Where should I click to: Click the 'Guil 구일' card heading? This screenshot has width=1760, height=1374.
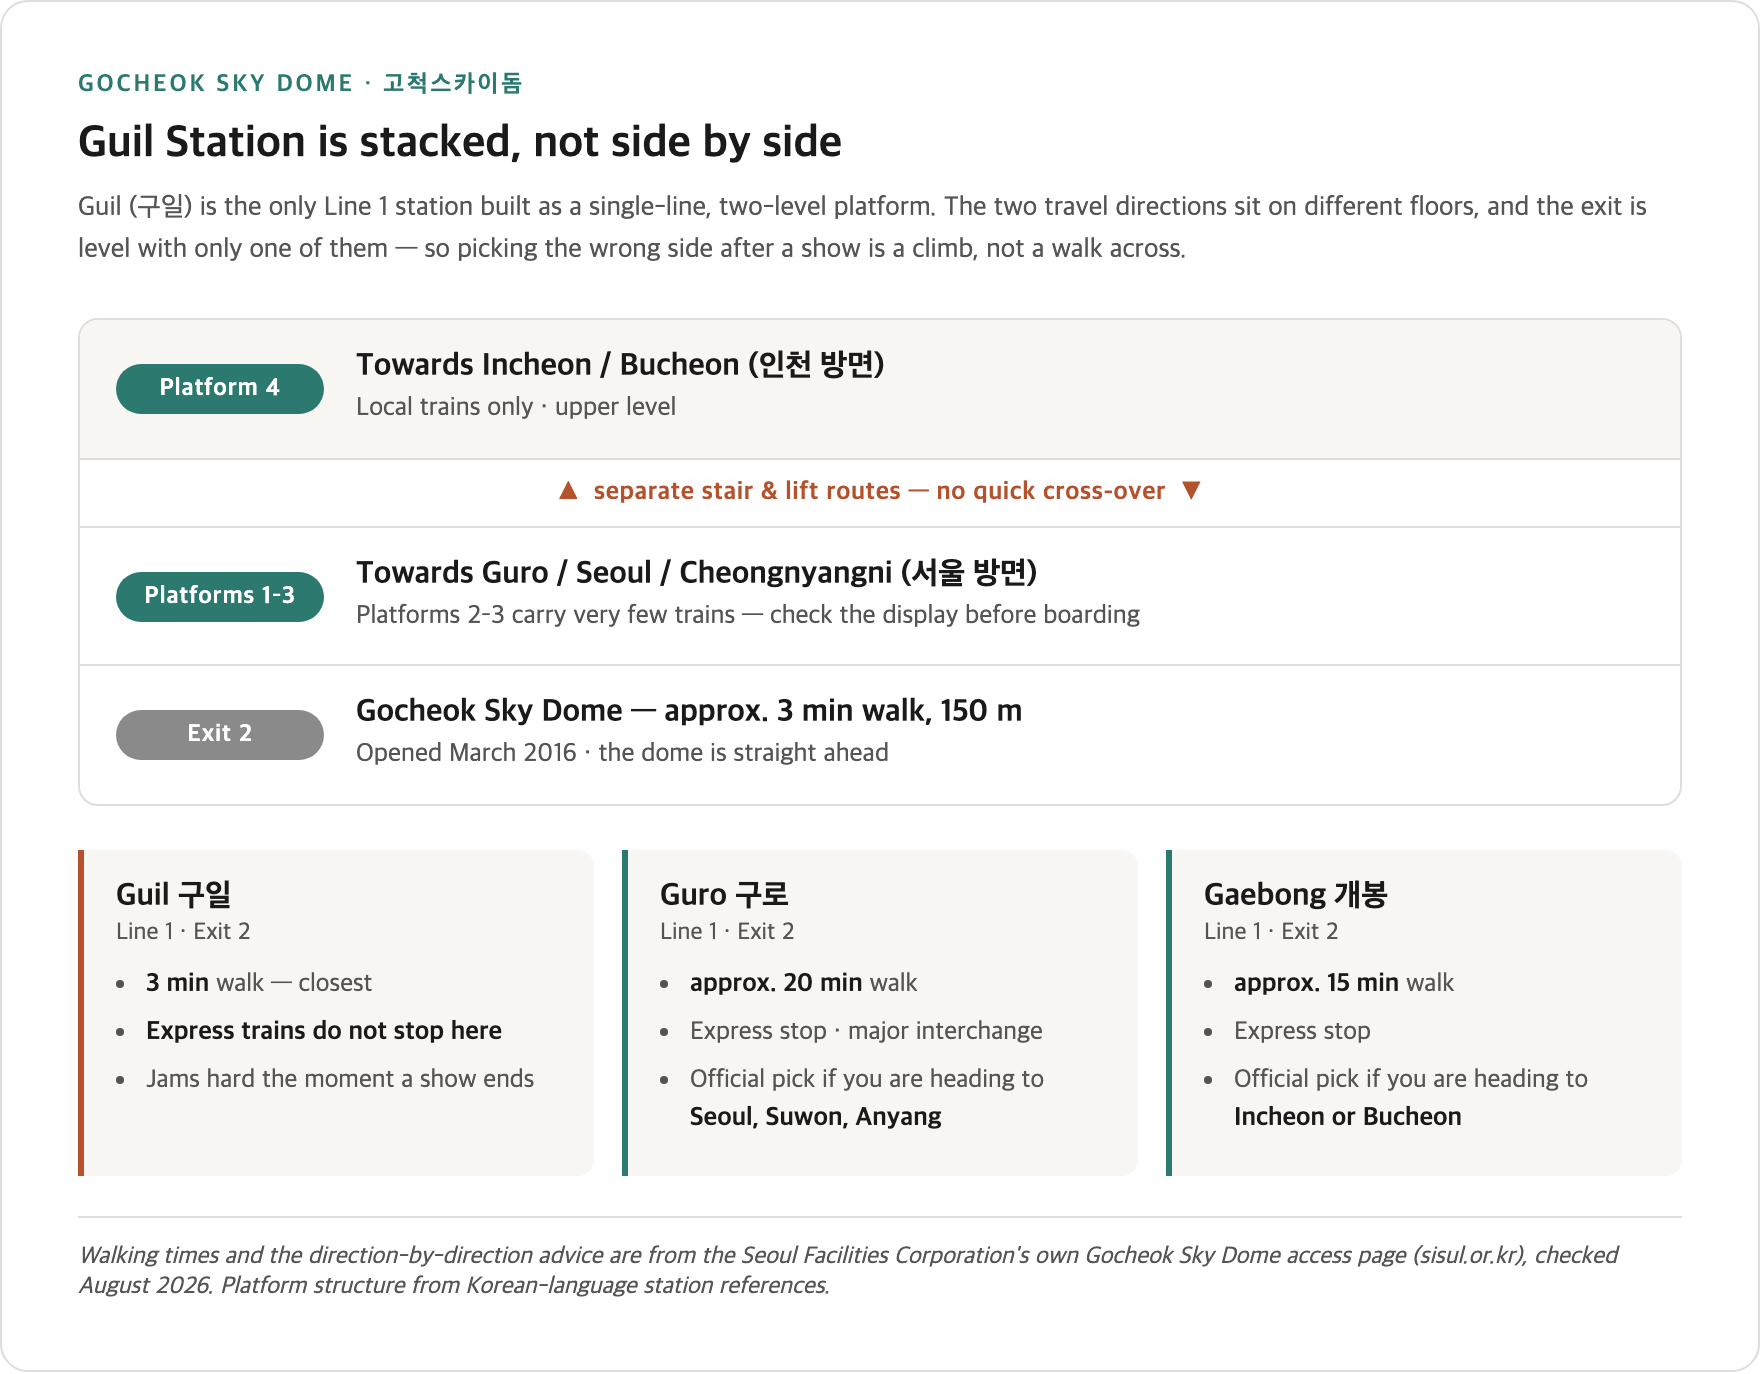point(174,894)
